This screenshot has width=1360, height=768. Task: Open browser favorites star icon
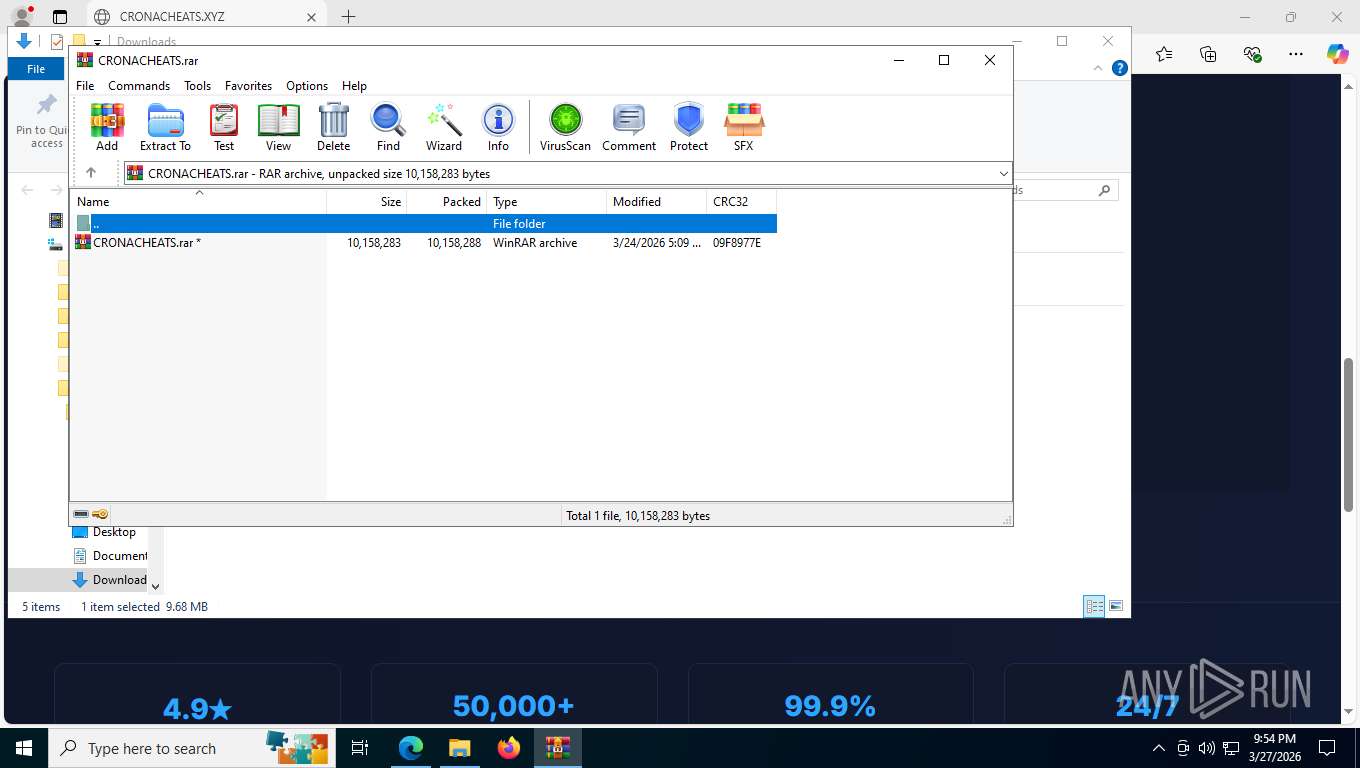tap(1164, 54)
